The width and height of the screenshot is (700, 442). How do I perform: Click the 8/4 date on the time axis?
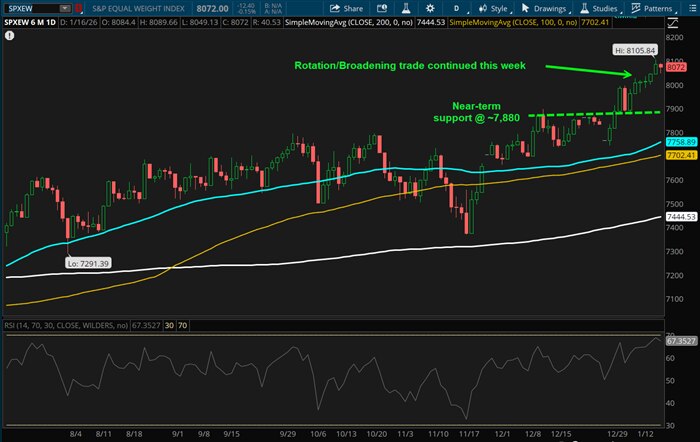tap(76, 434)
